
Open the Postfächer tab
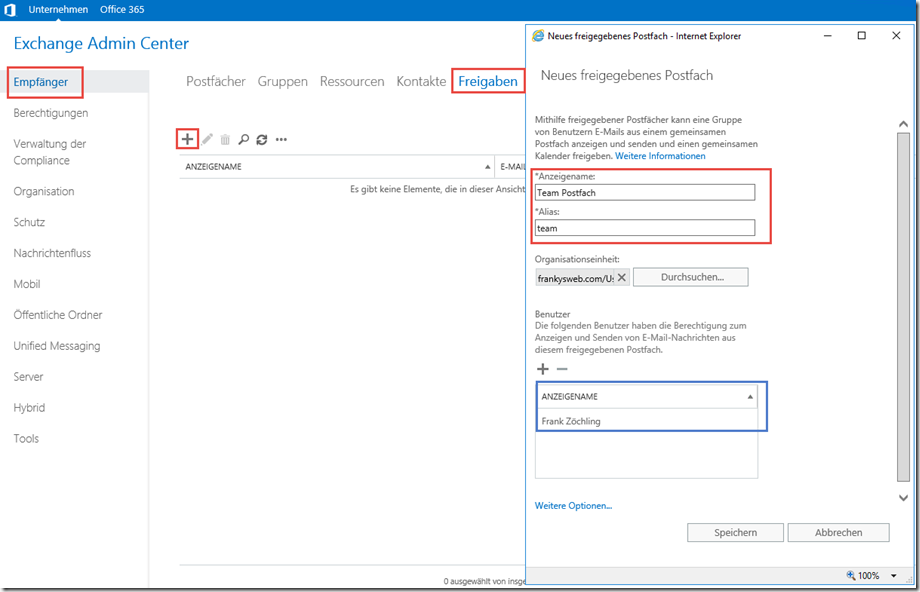coord(216,81)
